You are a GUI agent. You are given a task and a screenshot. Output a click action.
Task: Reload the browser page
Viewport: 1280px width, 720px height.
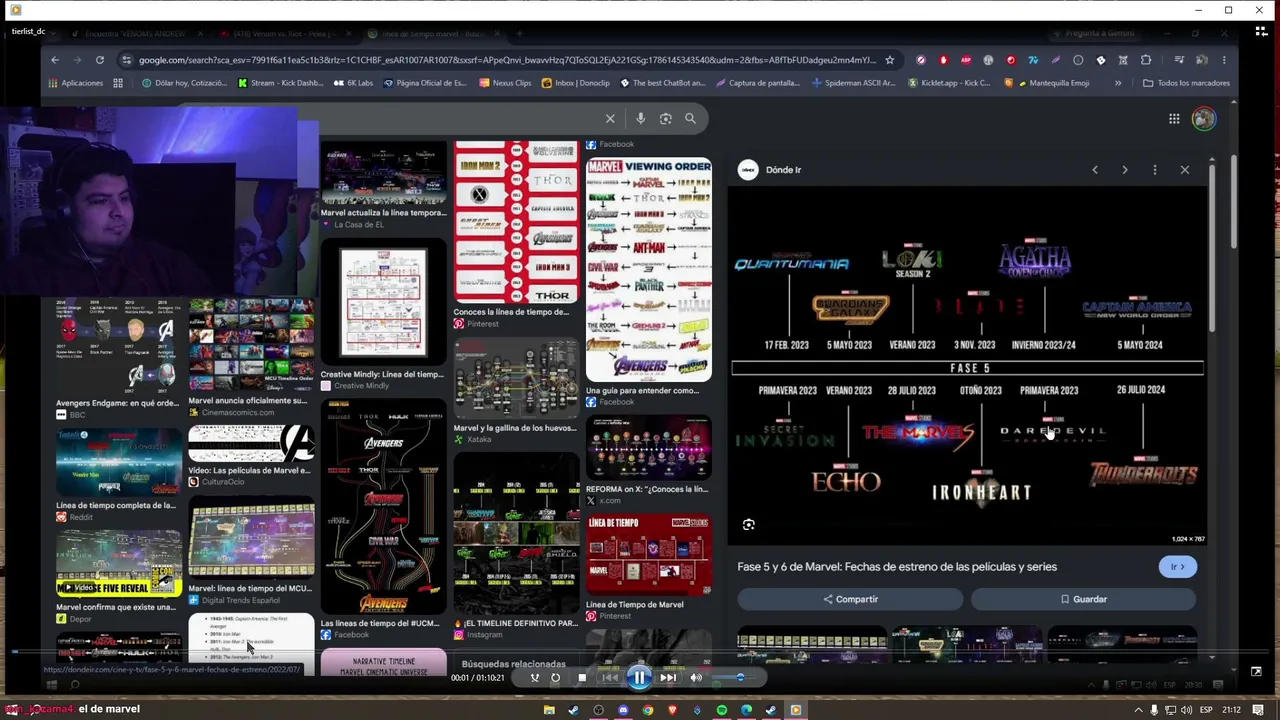[100, 60]
